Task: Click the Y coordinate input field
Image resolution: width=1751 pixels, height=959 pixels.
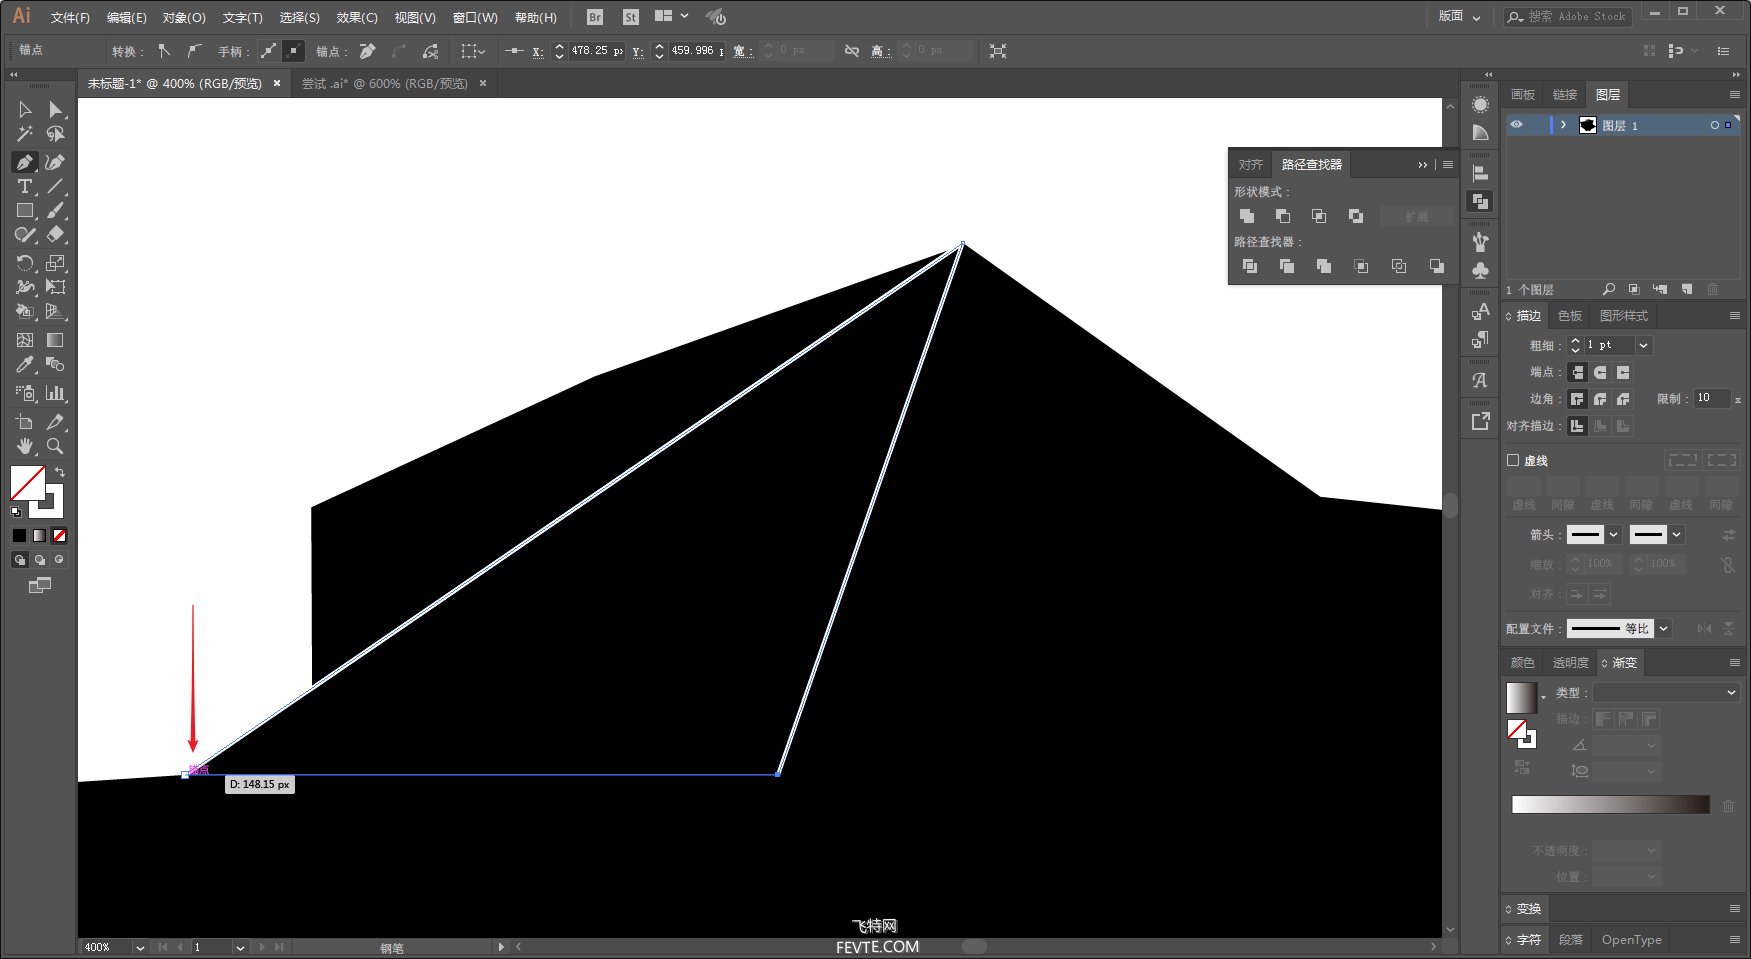Action: tap(697, 50)
